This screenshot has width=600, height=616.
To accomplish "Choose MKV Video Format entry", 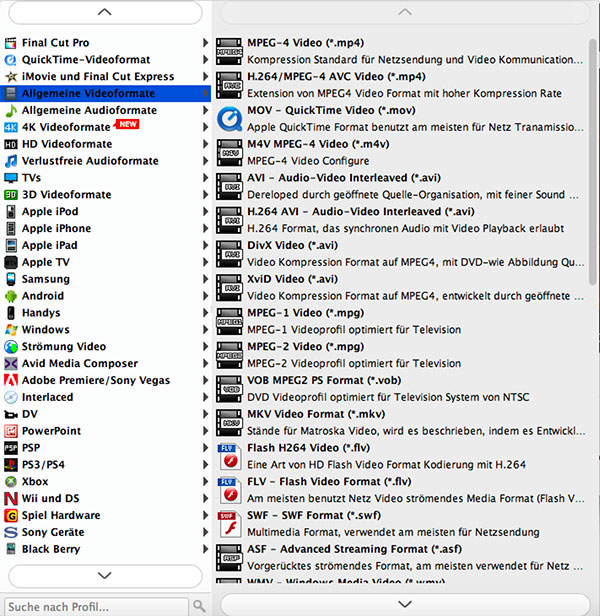I will coord(401,423).
